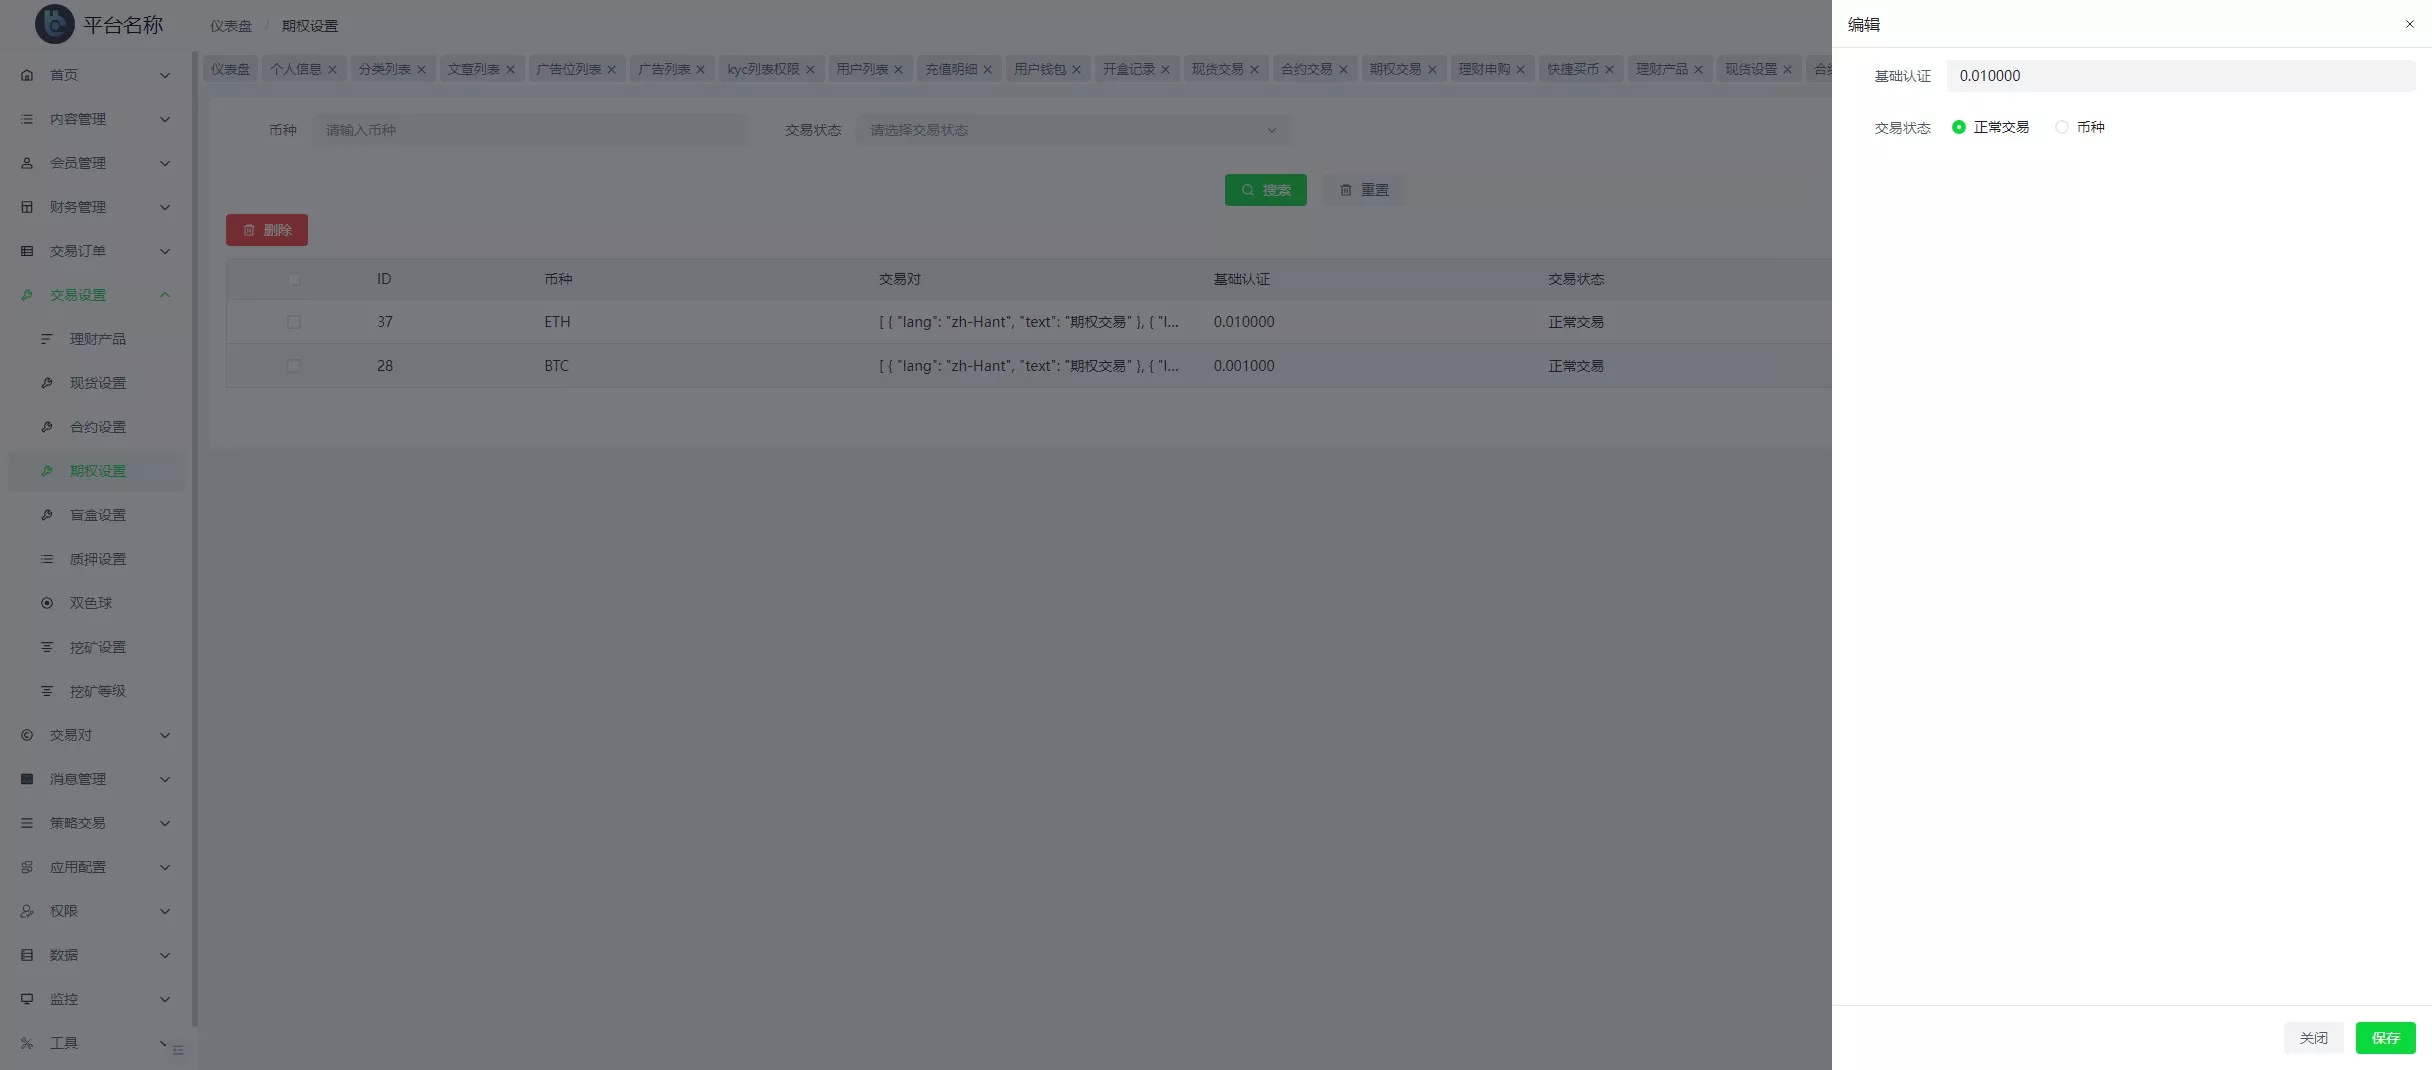Click the 基础认证 input field
Screen dimensions: 2432x1070
point(2180,76)
